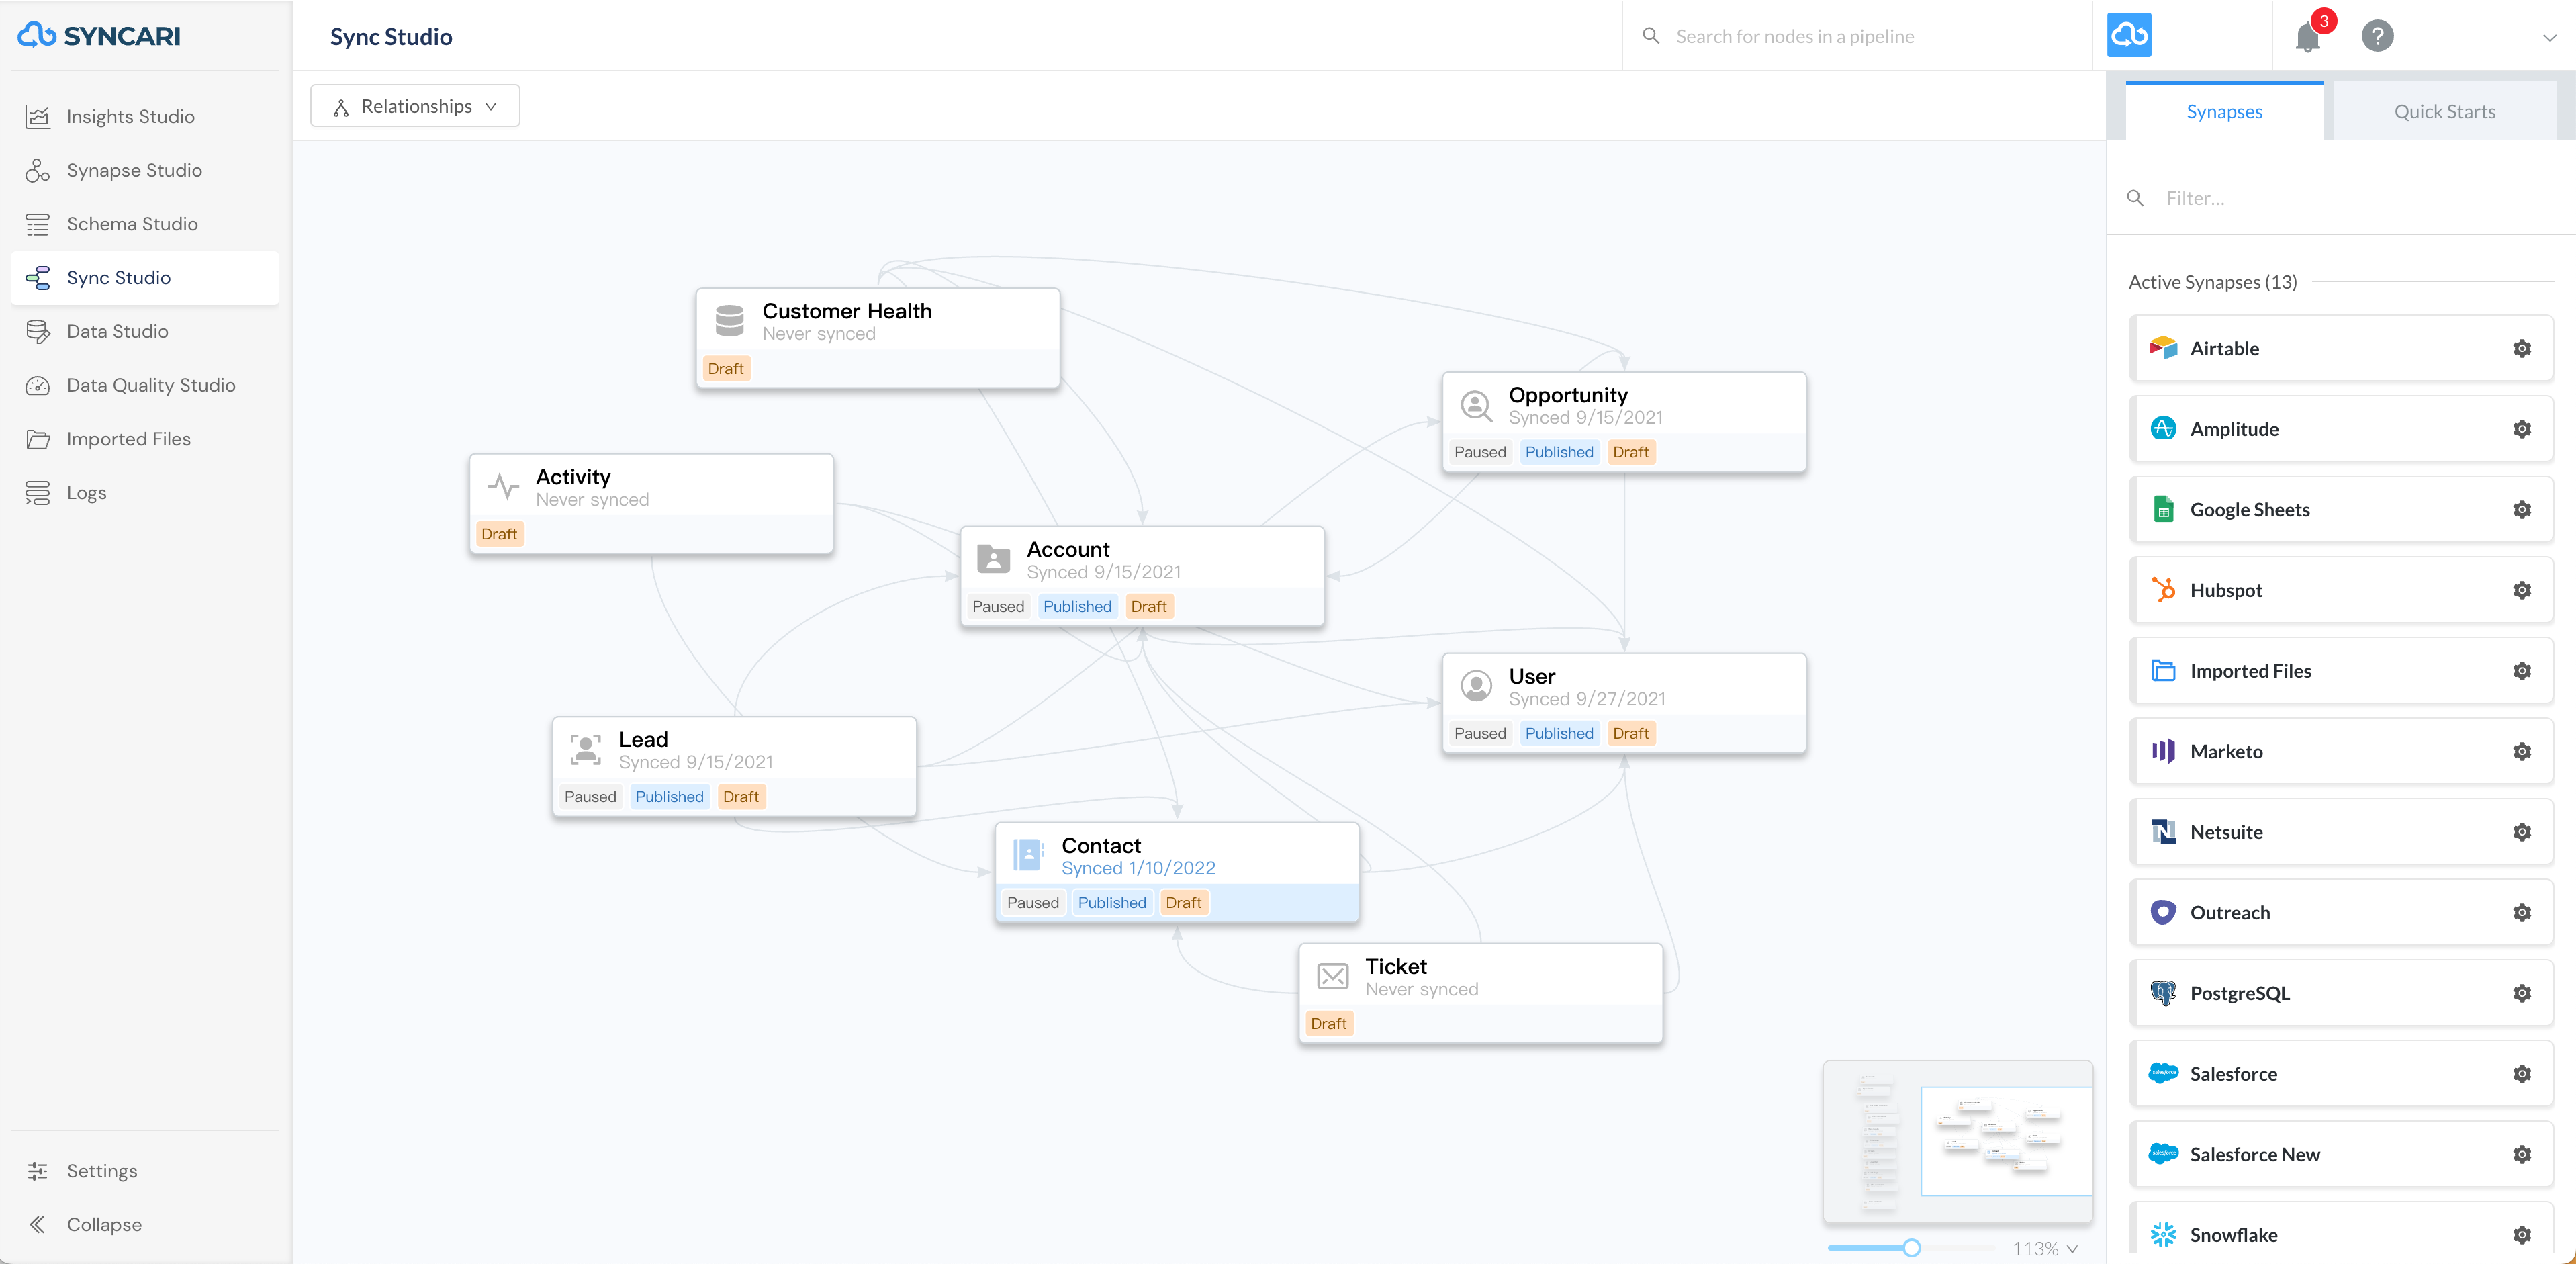Image resolution: width=2576 pixels, height=1264 pixels.
Task: Open Insights Studio from sidebar
Action: [x=144, y=117]
